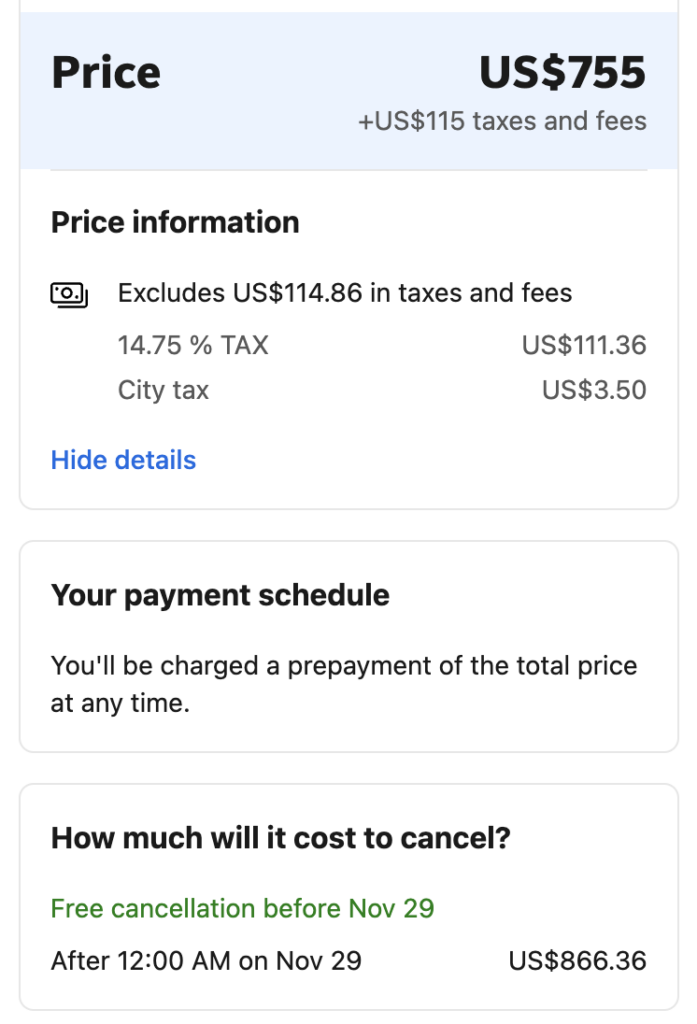Click the +US$115 taxes and fees note
This screenshot has width=697, height=1024.
(502, 122)
